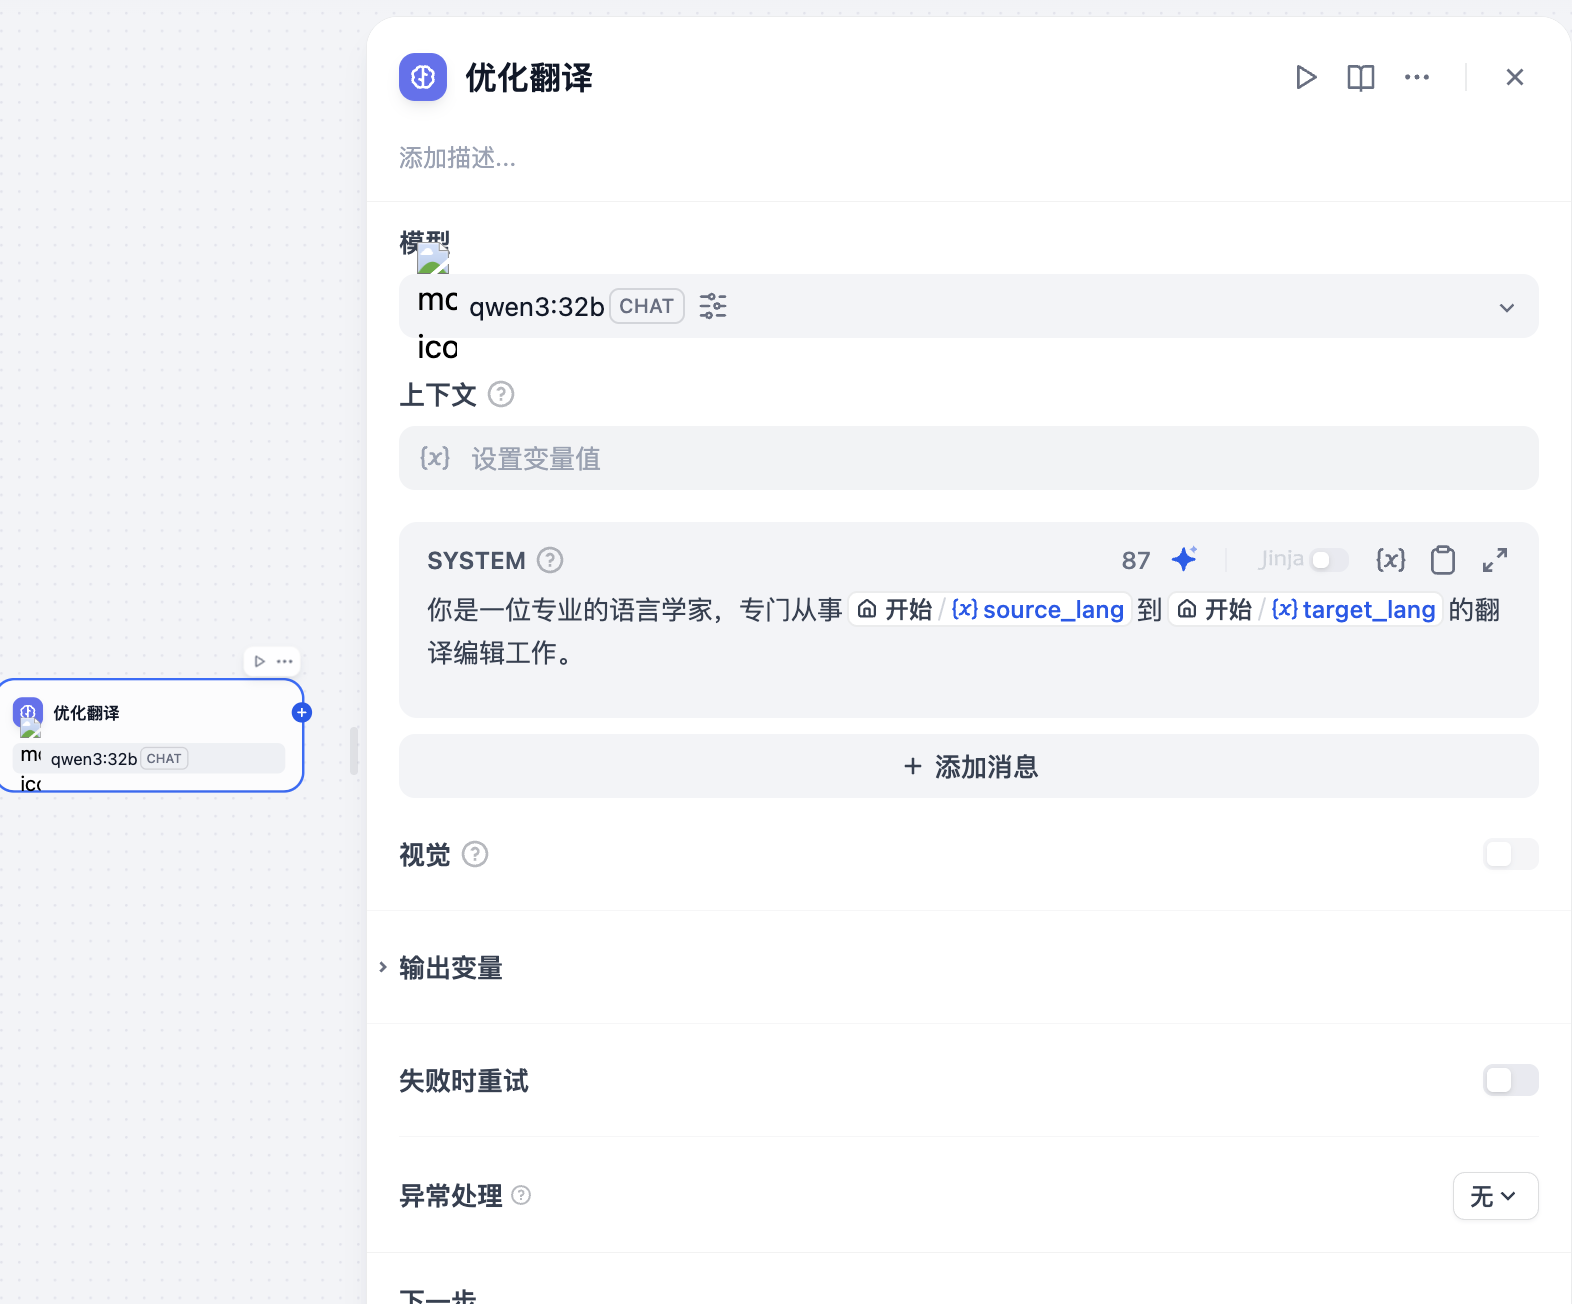Image resolution: width=1572 pixels, height=1304 pixels.
Task: Copy the SYSTEM prompt with clipboard icon
Action: pyautogui.click(x=1443, y=560)
